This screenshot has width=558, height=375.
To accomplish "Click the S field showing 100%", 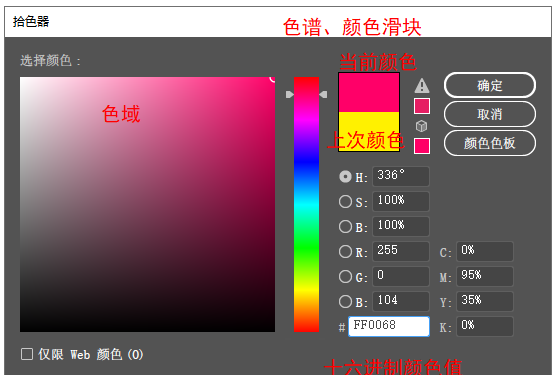I will pyautogui.click(x=401, y=201).
